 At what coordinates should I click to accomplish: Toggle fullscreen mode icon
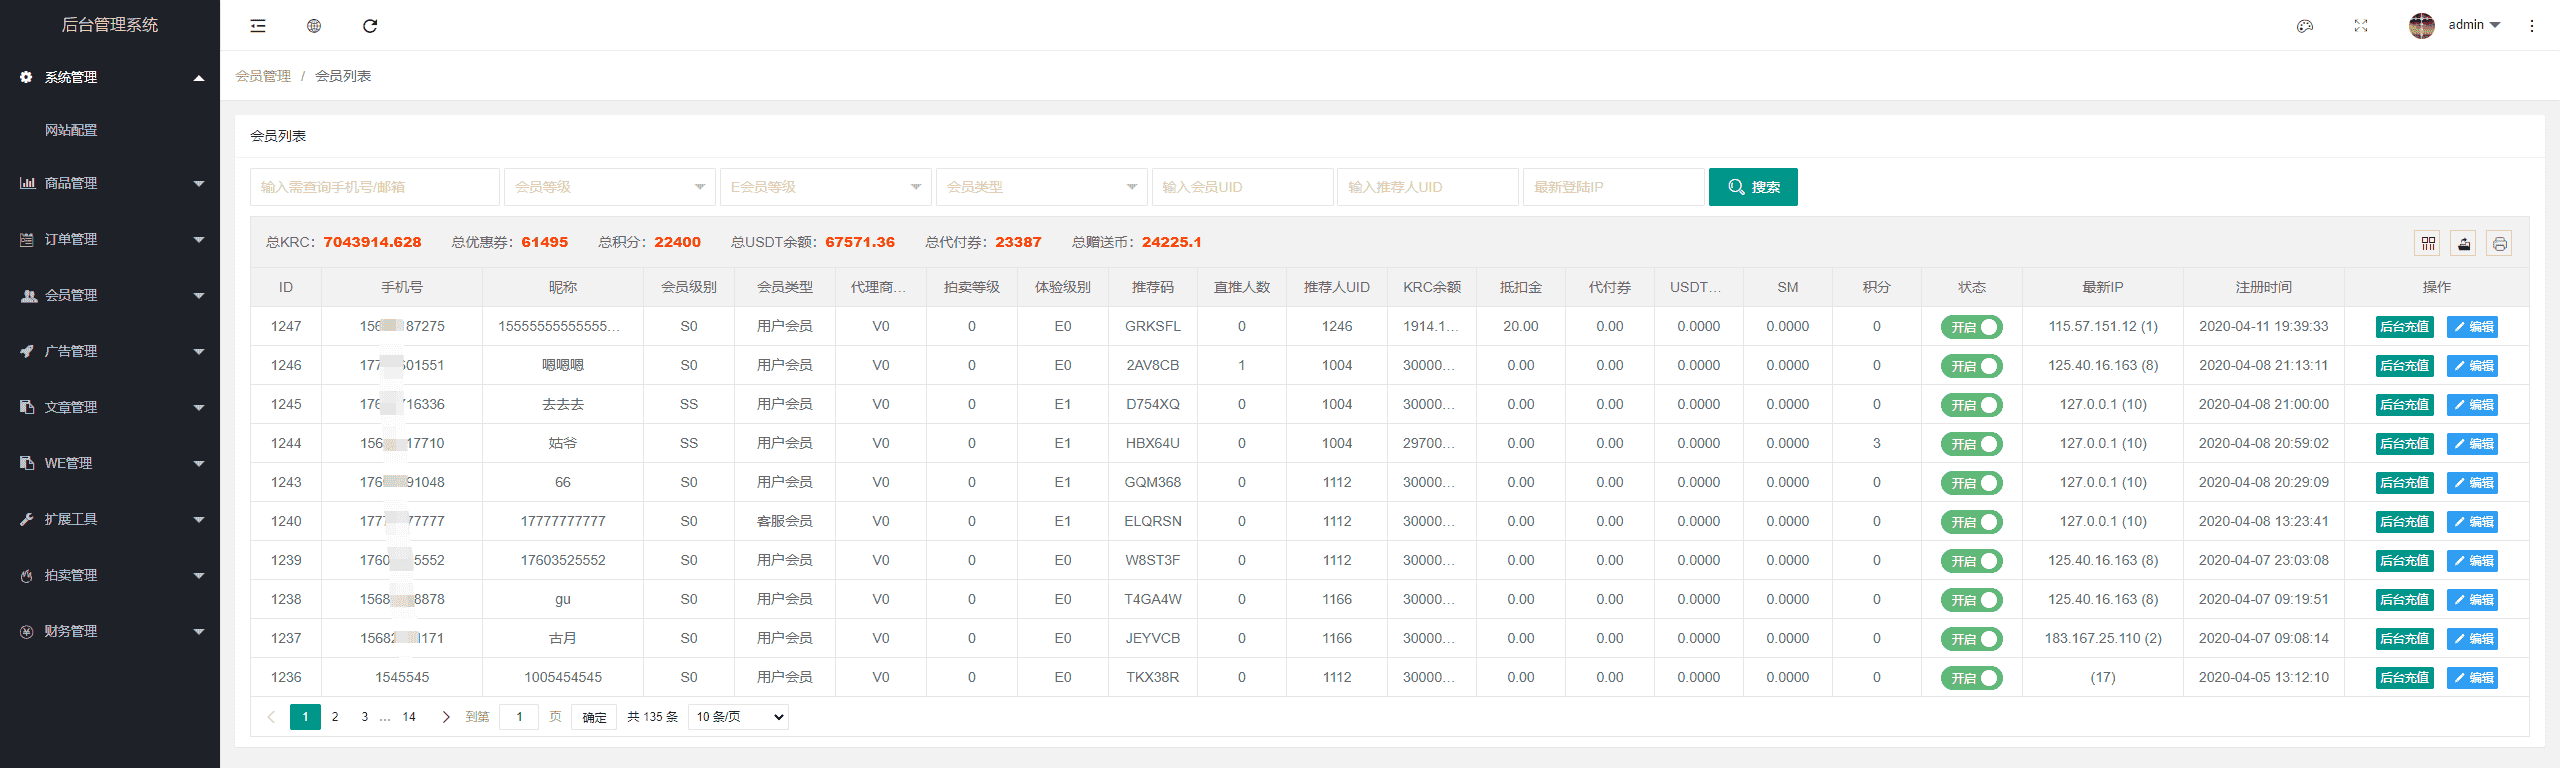pos(2361,26)
